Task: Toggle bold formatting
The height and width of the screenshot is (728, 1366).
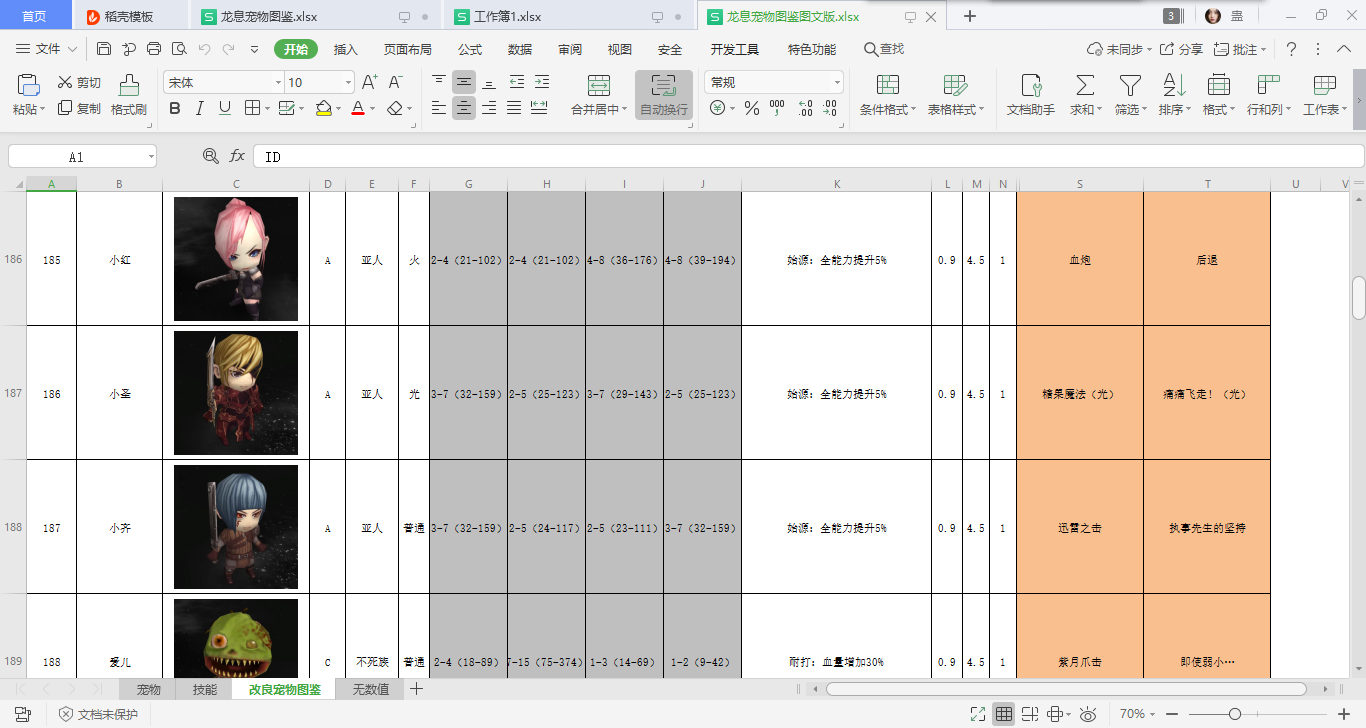Action: (175, 108)
